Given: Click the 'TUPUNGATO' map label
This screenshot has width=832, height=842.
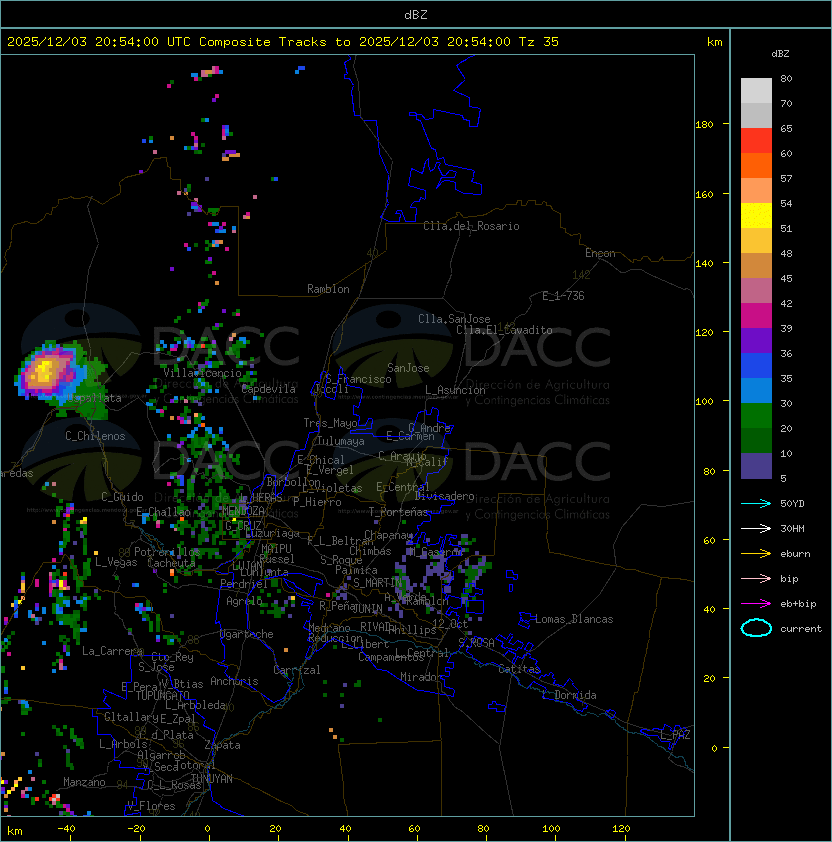Looking at the screenshot, I should click(x=163, y=695).
